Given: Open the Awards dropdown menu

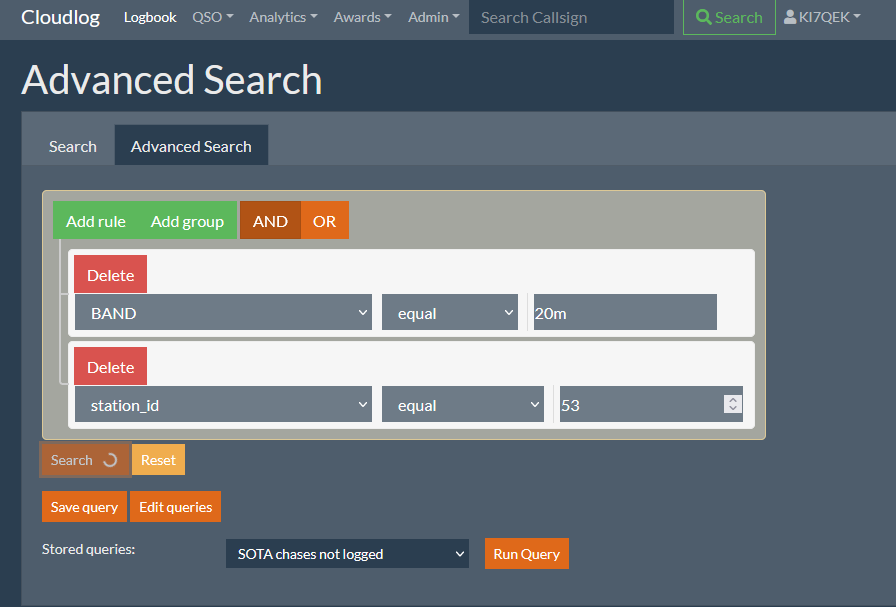Looking at the screenshot, I should pyautogui.click(x=361, y=16).
